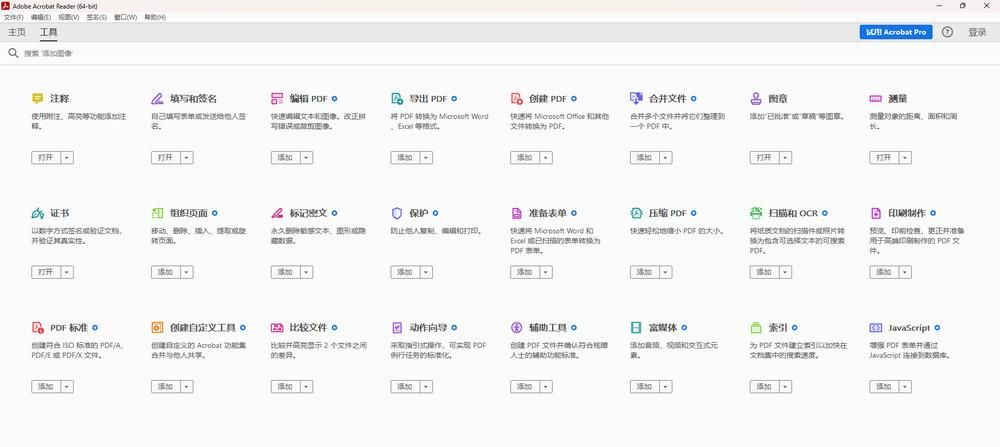This screenshot has width=1000, height=447.
Task: Open the dropdown arrow under 编辑 PDF
Action: (x=307, y=158)
